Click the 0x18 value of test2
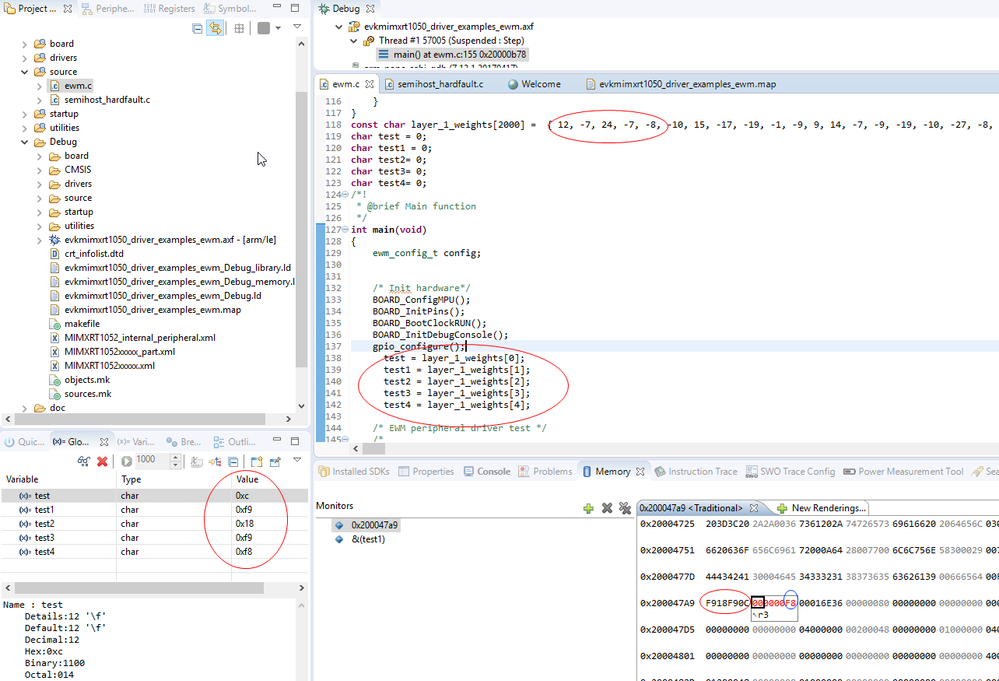 [x=244, y=524]
